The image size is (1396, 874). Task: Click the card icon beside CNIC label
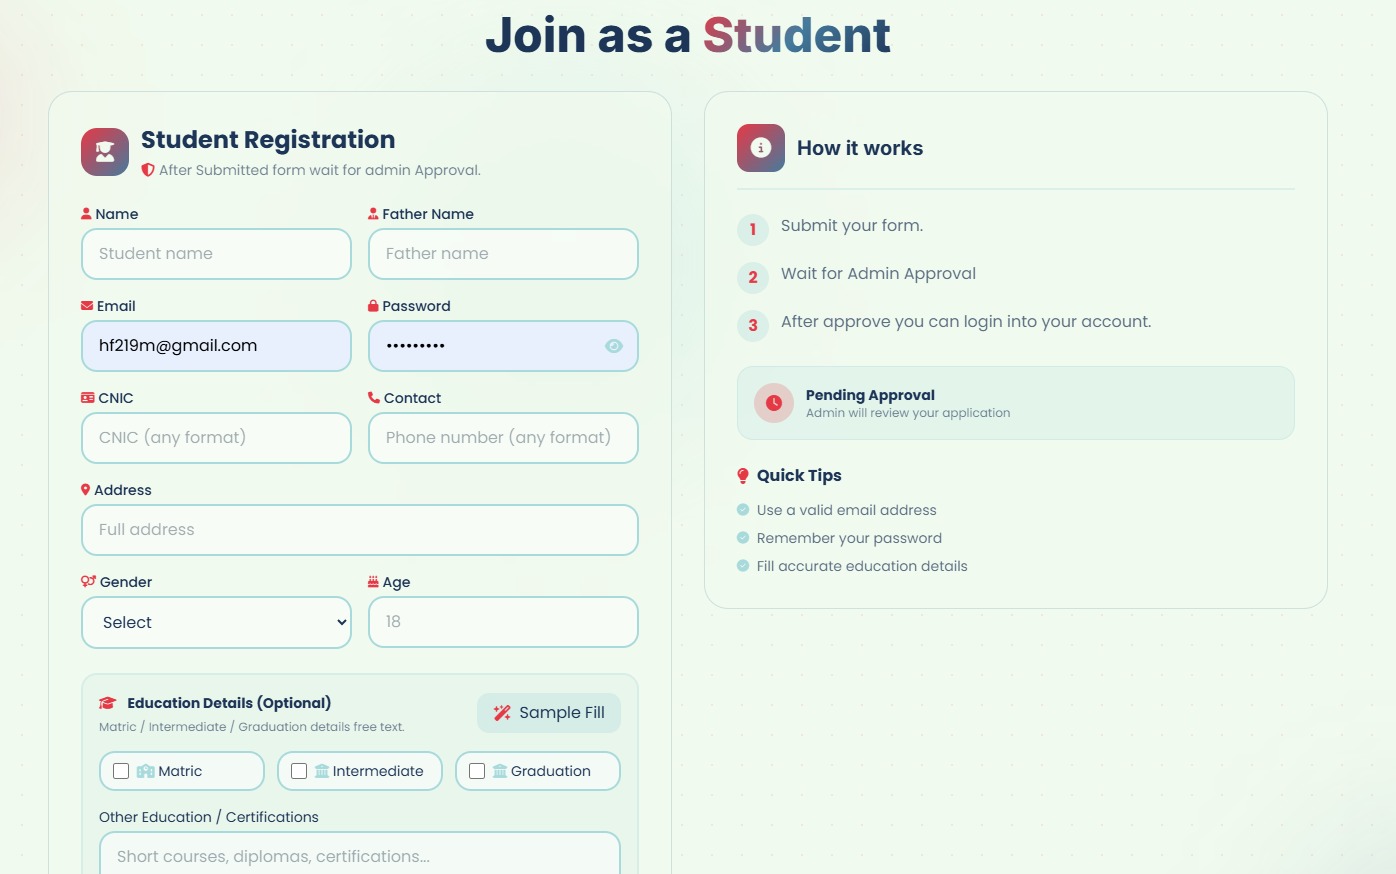click(87, 398)
